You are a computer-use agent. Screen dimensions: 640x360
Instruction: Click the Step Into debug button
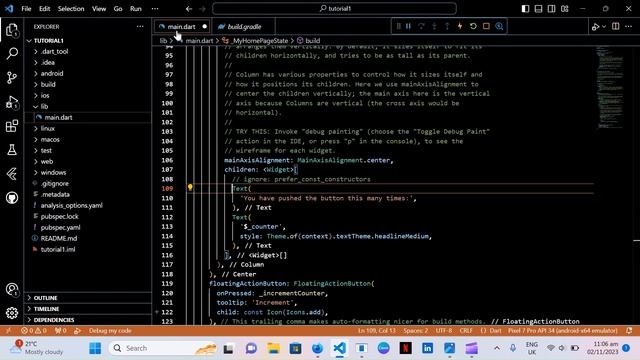[434, 27]
